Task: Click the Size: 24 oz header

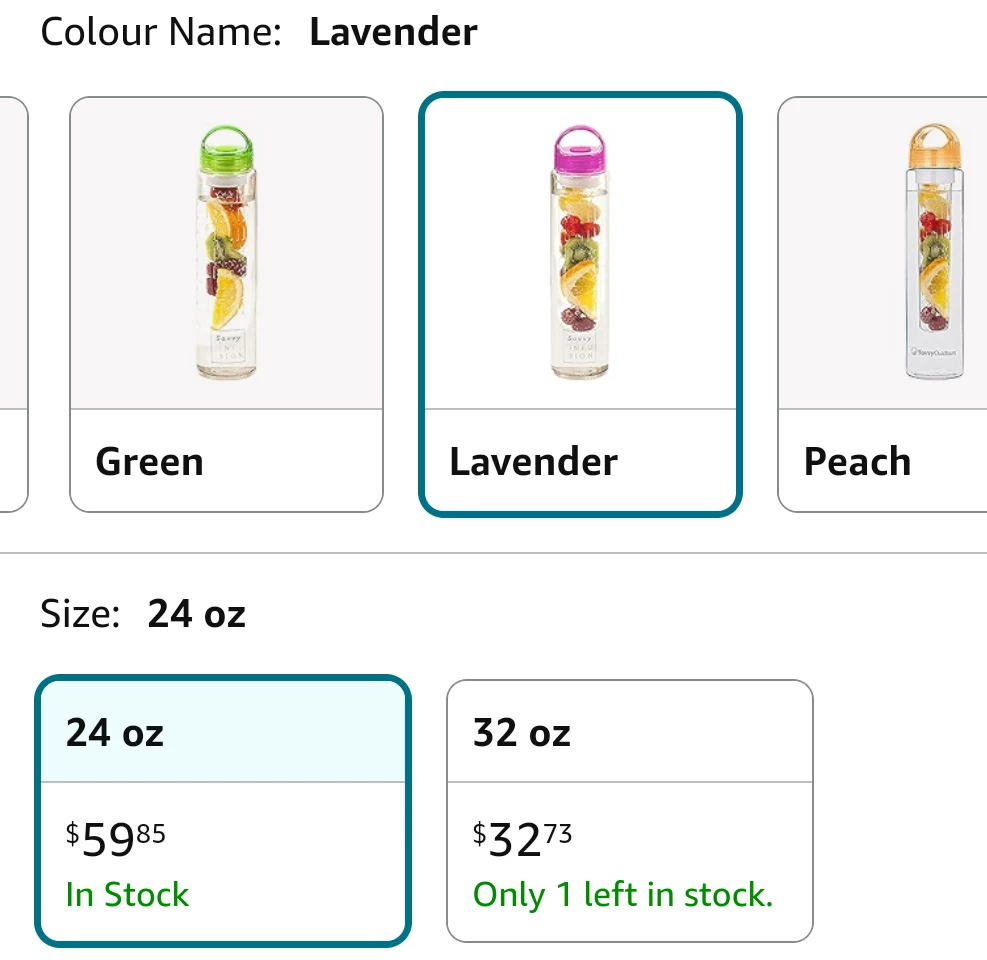Action: pyautogui.click(x=144, y=614)
